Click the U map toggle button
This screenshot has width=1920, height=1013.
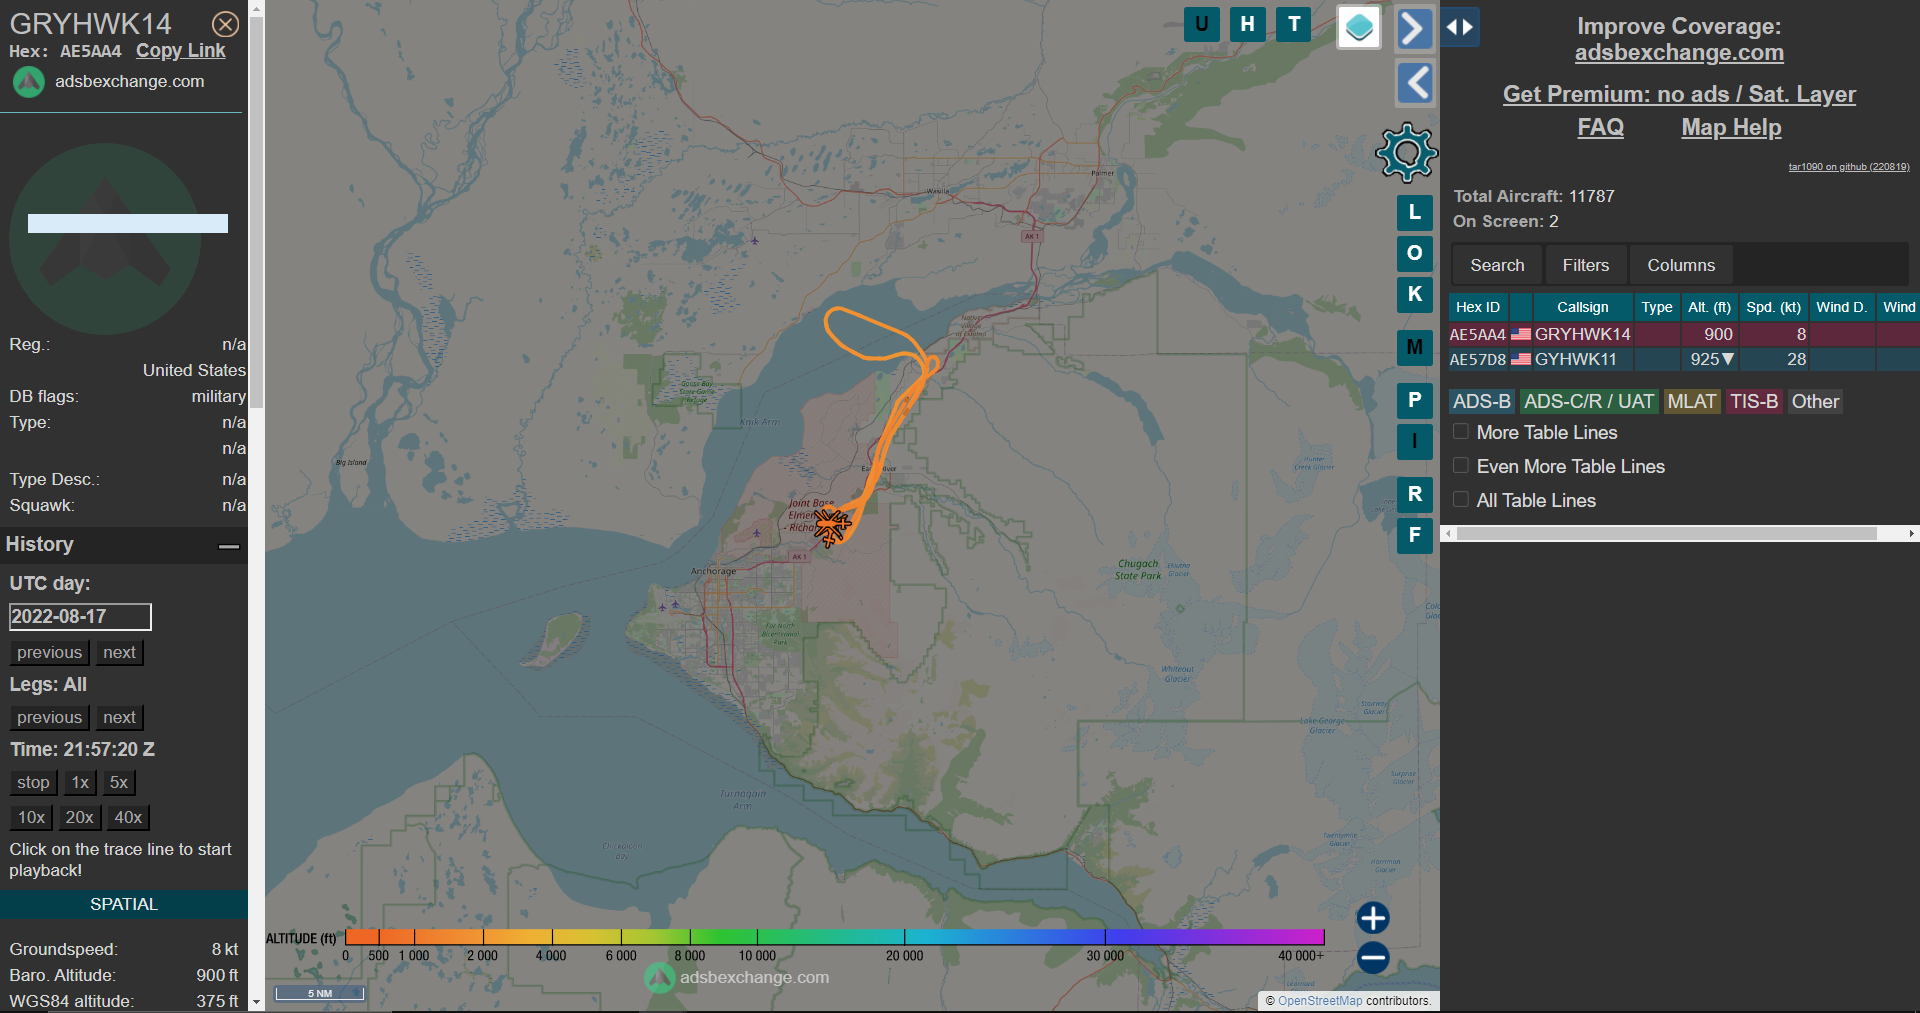point(1201,24)
